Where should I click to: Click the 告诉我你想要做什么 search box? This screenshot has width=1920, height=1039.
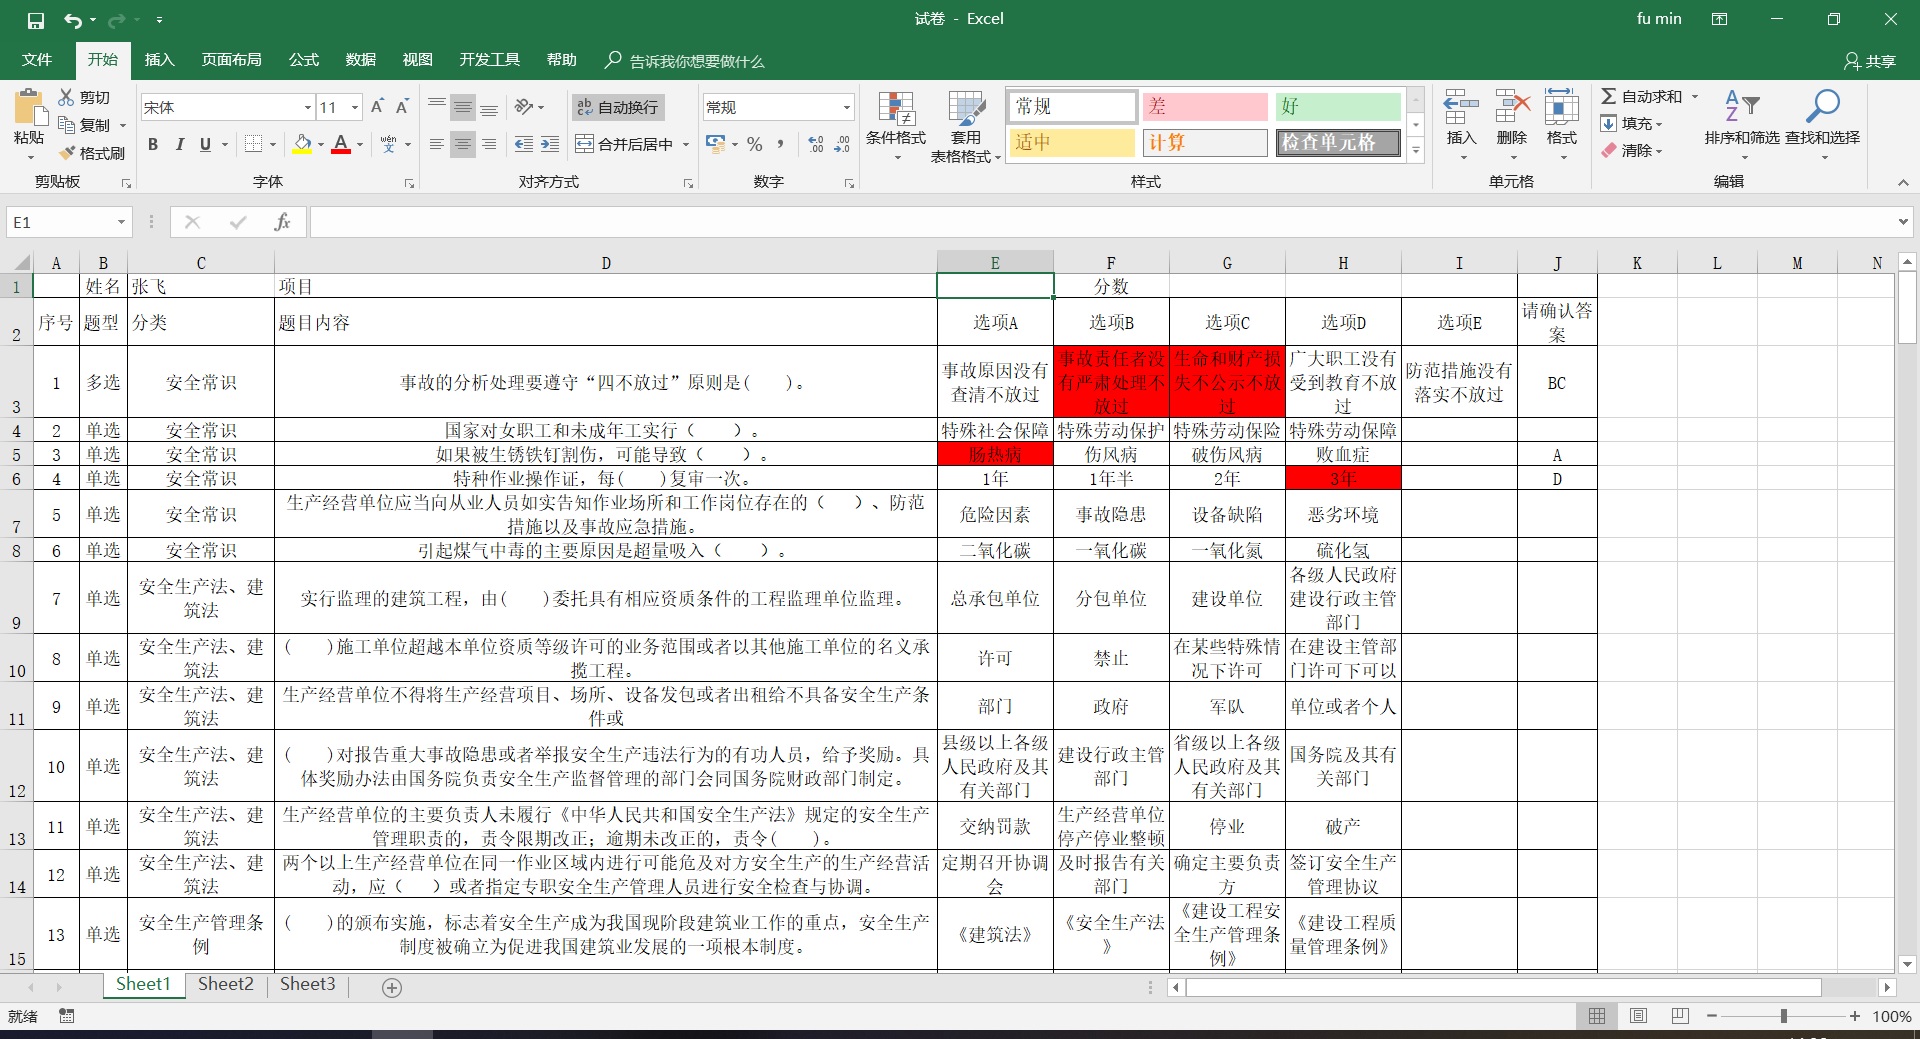[x=684, y=61]
